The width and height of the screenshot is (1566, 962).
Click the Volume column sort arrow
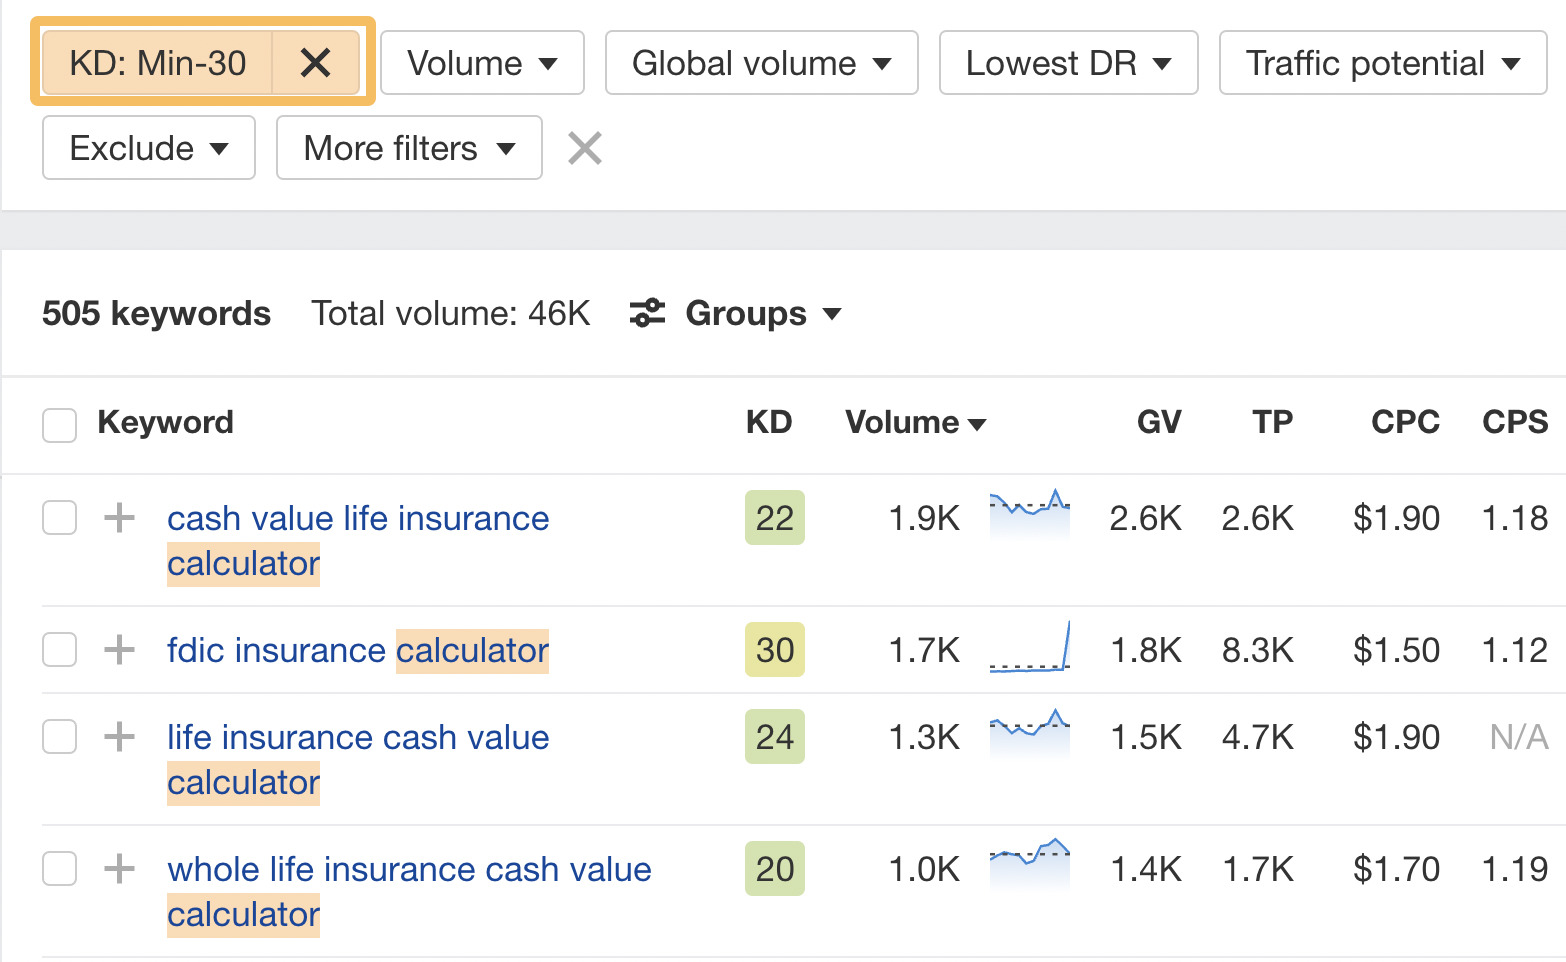click(977, 423)
